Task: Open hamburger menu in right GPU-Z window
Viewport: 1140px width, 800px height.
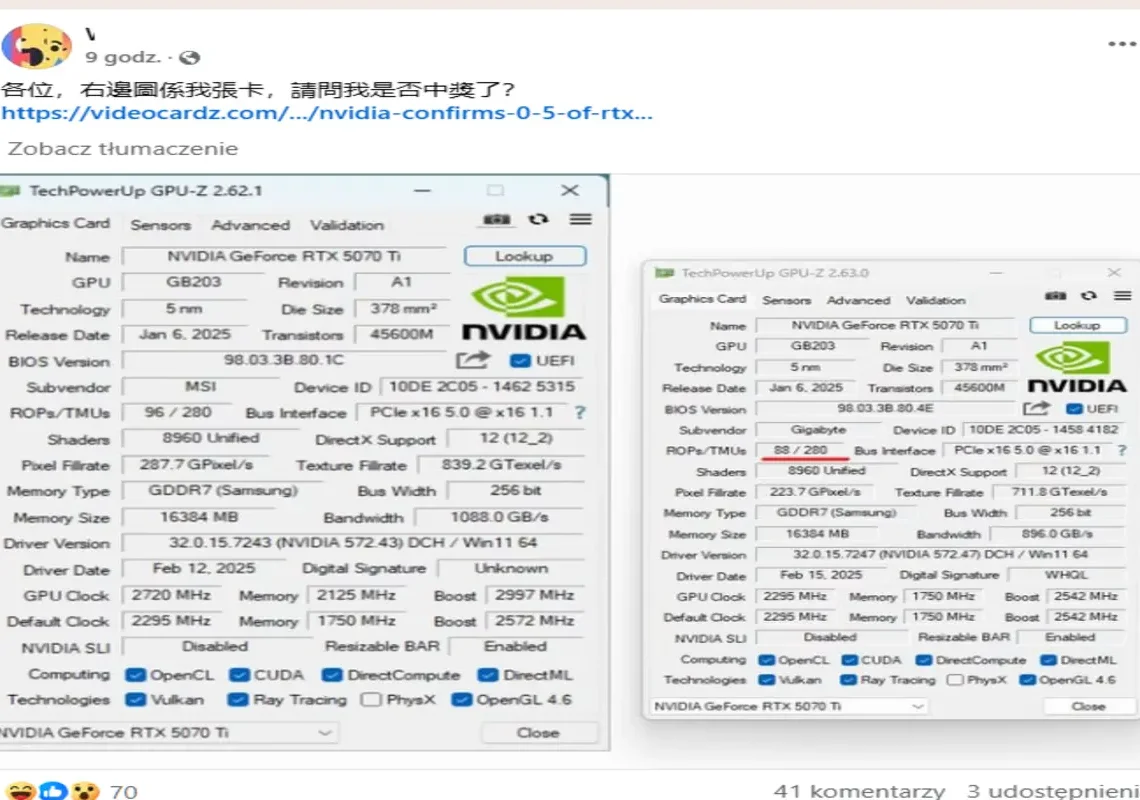Action: coord(1123,295)
